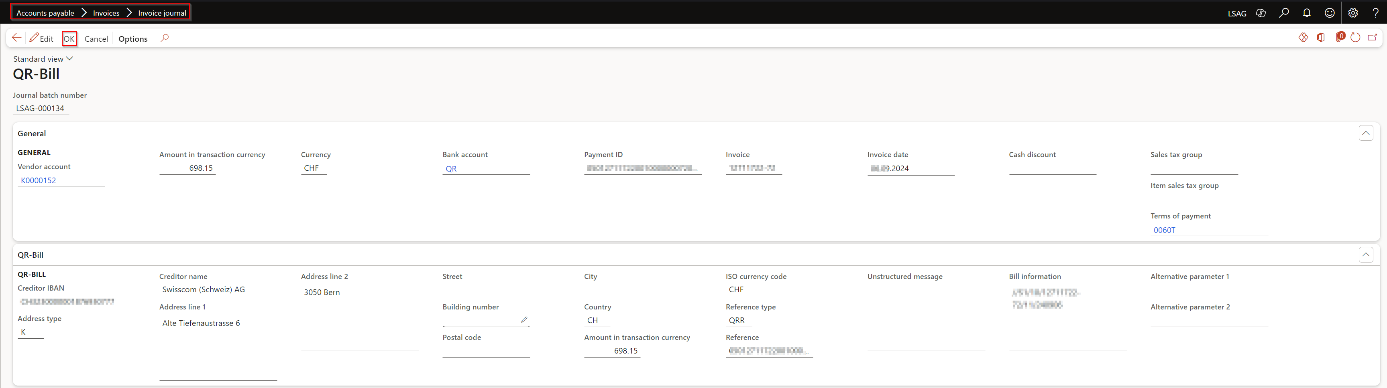
Task: Click the Office app icon
Action: coord(1321,38)
